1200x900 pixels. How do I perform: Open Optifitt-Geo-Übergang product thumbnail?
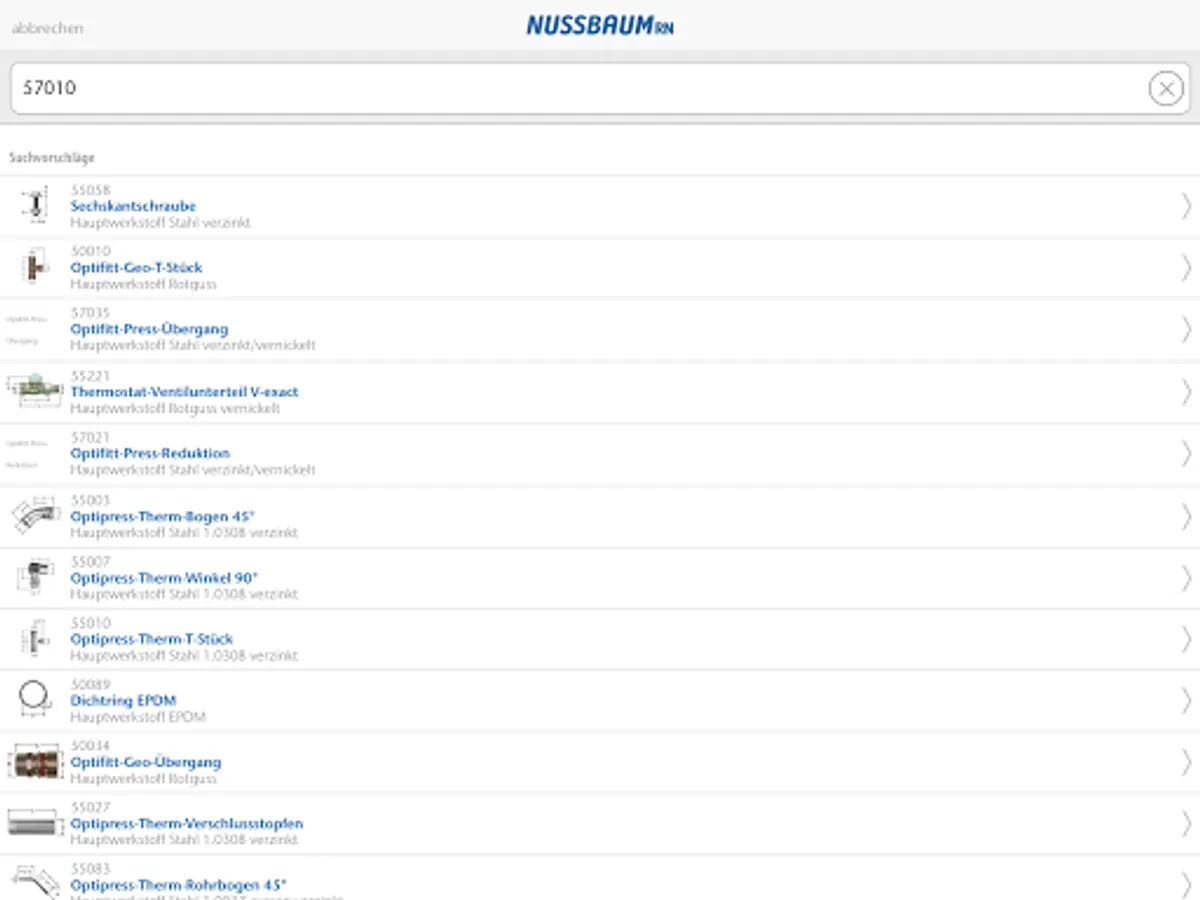point(34,762)
